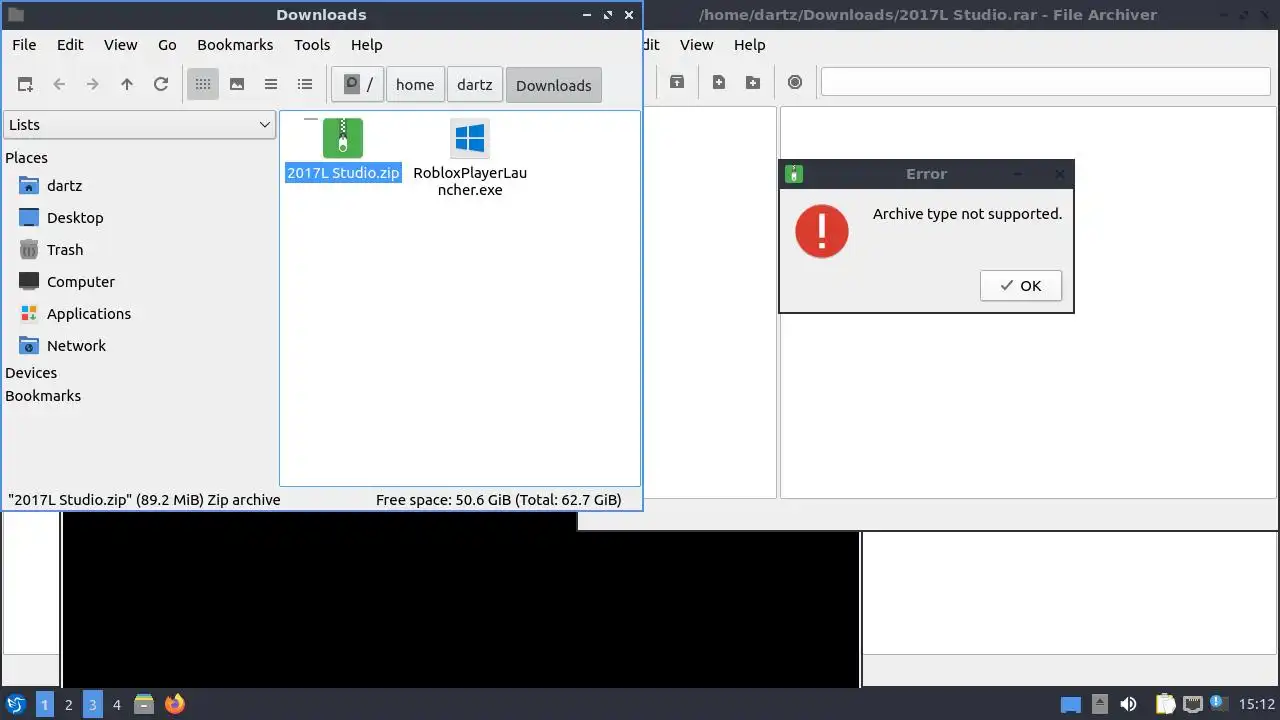This screenshot has width=1280, height=720.
Task: Navigate to 'dartz' in the path bar
Action: (x=475, y=85)
